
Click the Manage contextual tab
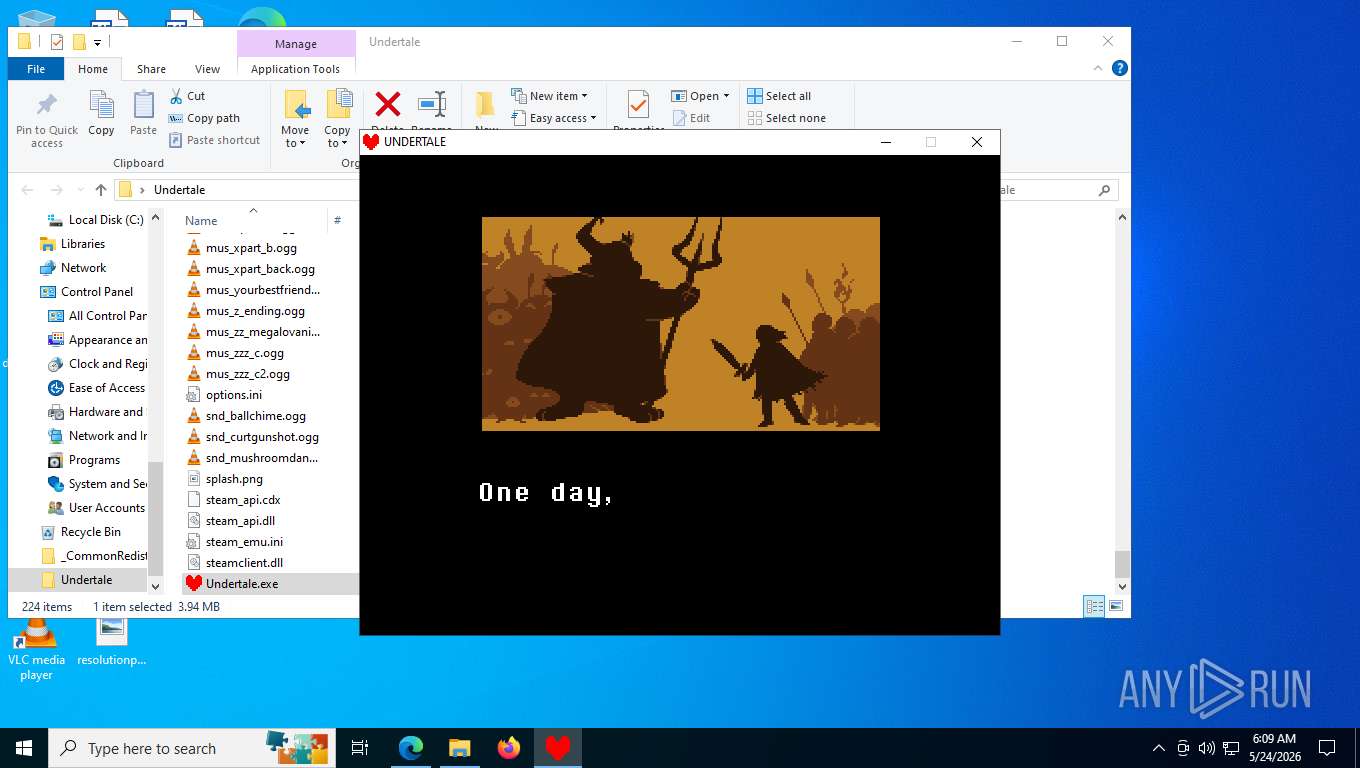pyautogui.click(x=296, y=44)
